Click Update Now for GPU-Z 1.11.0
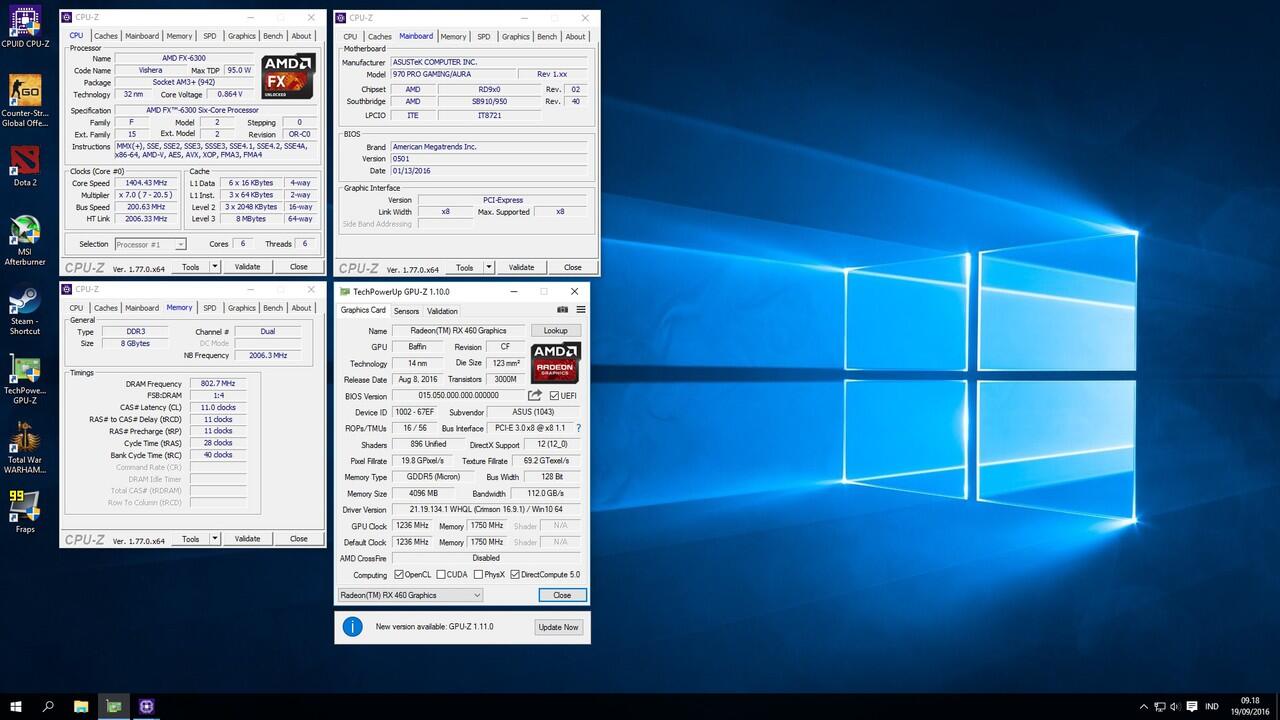 click(558, 627)
